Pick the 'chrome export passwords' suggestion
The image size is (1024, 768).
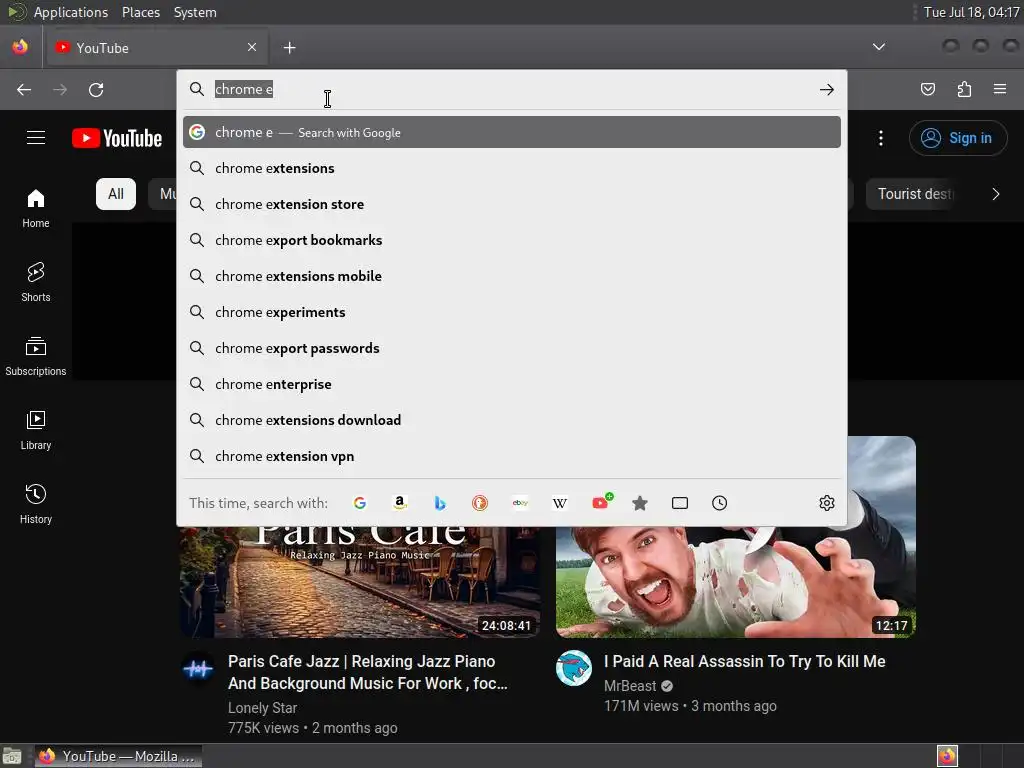pos(512,347)
